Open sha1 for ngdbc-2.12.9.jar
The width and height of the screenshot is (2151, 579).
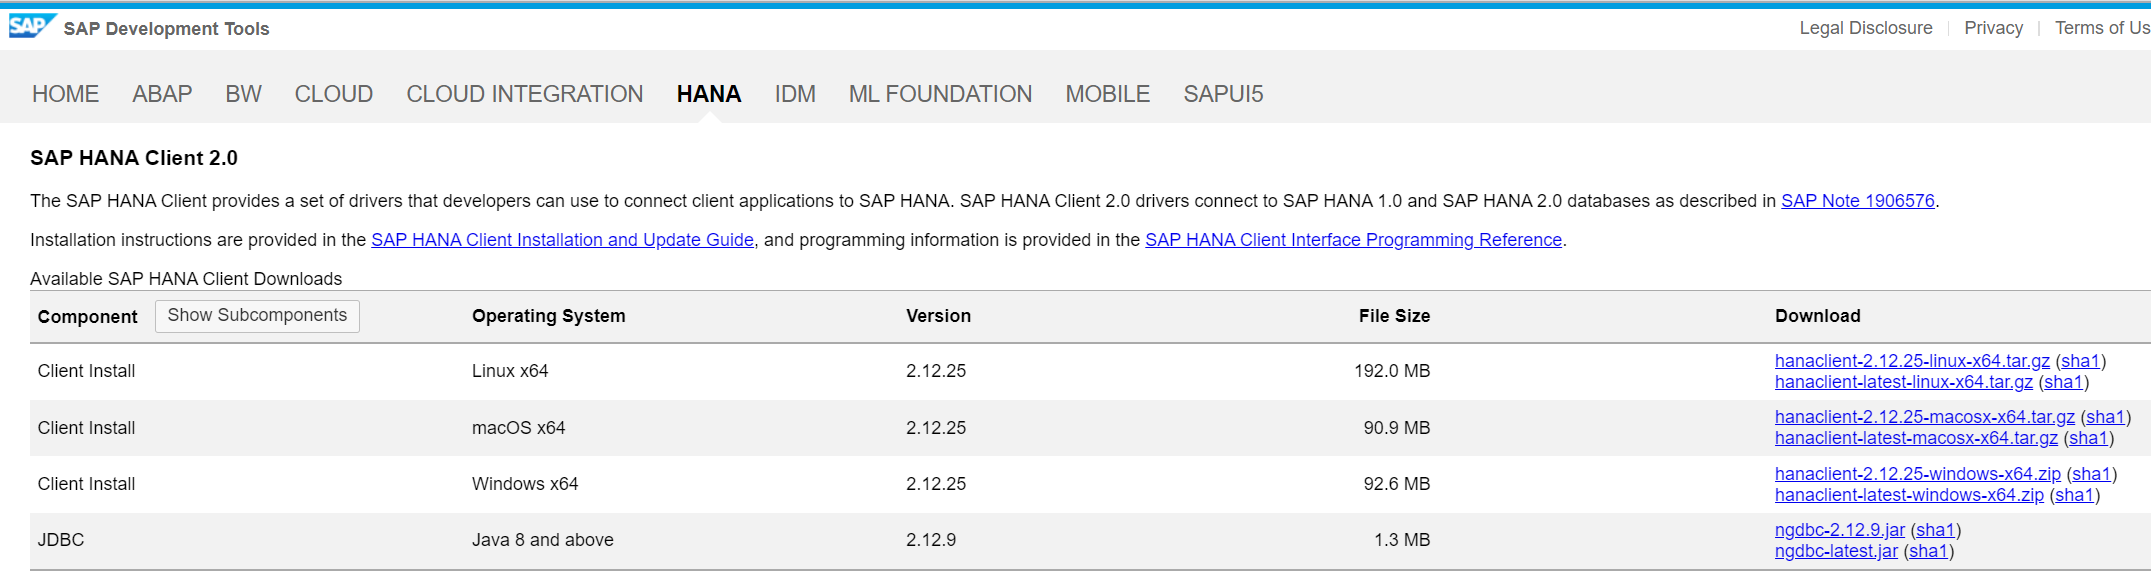click(1936, 530)
